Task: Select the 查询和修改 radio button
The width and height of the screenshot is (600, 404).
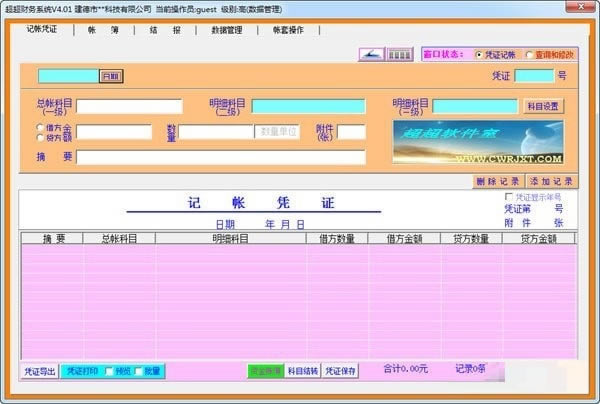Action: [529, 54]
